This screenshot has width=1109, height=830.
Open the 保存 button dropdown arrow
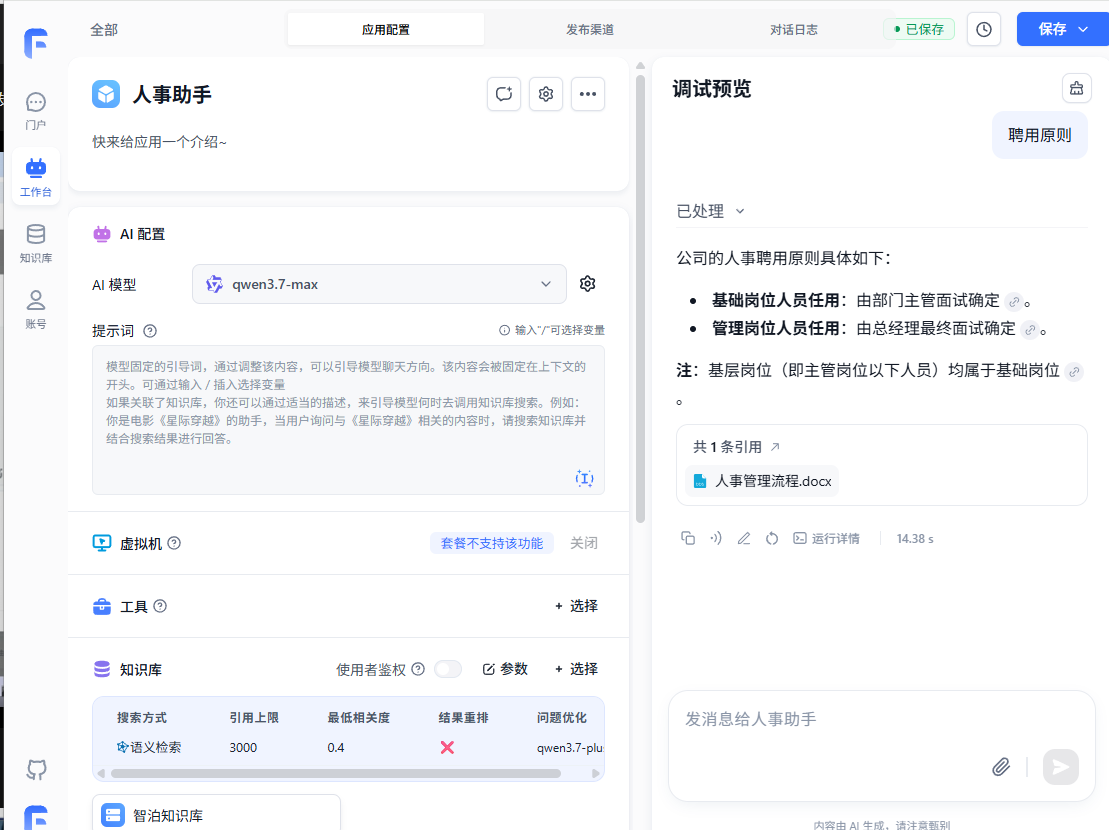1083,30
